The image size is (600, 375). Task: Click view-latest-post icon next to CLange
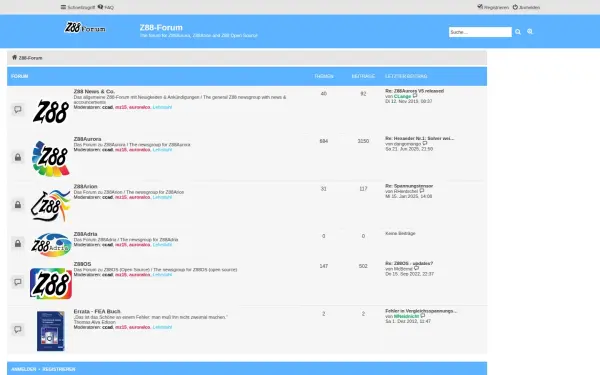[415, 96]
